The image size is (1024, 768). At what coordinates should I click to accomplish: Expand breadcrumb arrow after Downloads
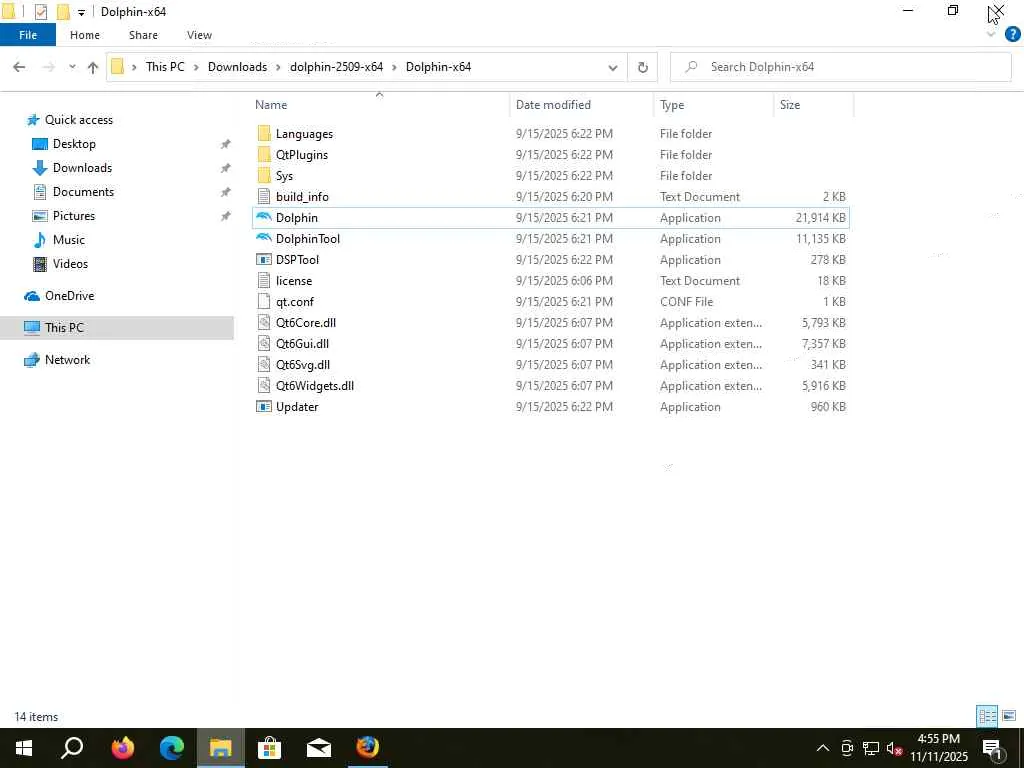coord(279,67)
